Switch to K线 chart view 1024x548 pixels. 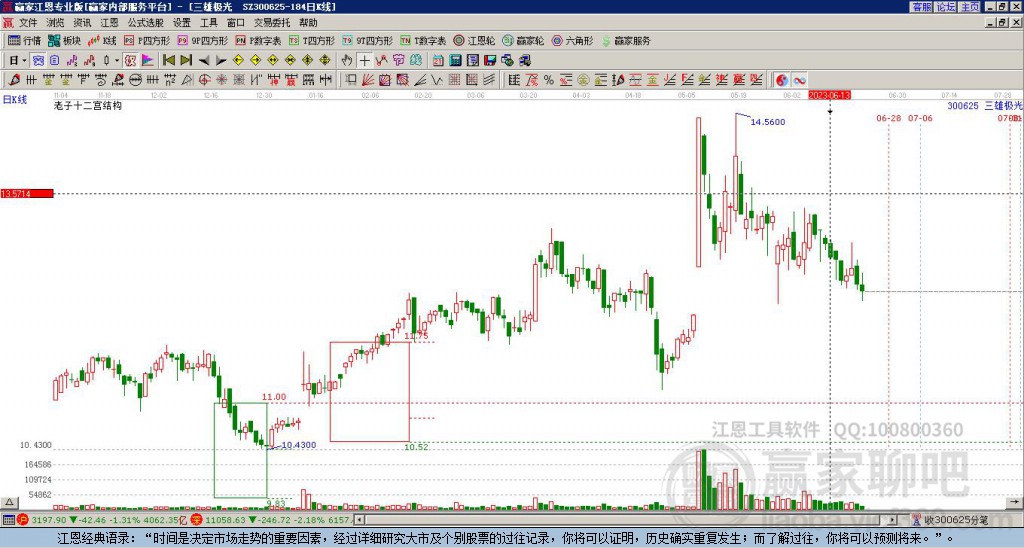(x=102, y=40)
